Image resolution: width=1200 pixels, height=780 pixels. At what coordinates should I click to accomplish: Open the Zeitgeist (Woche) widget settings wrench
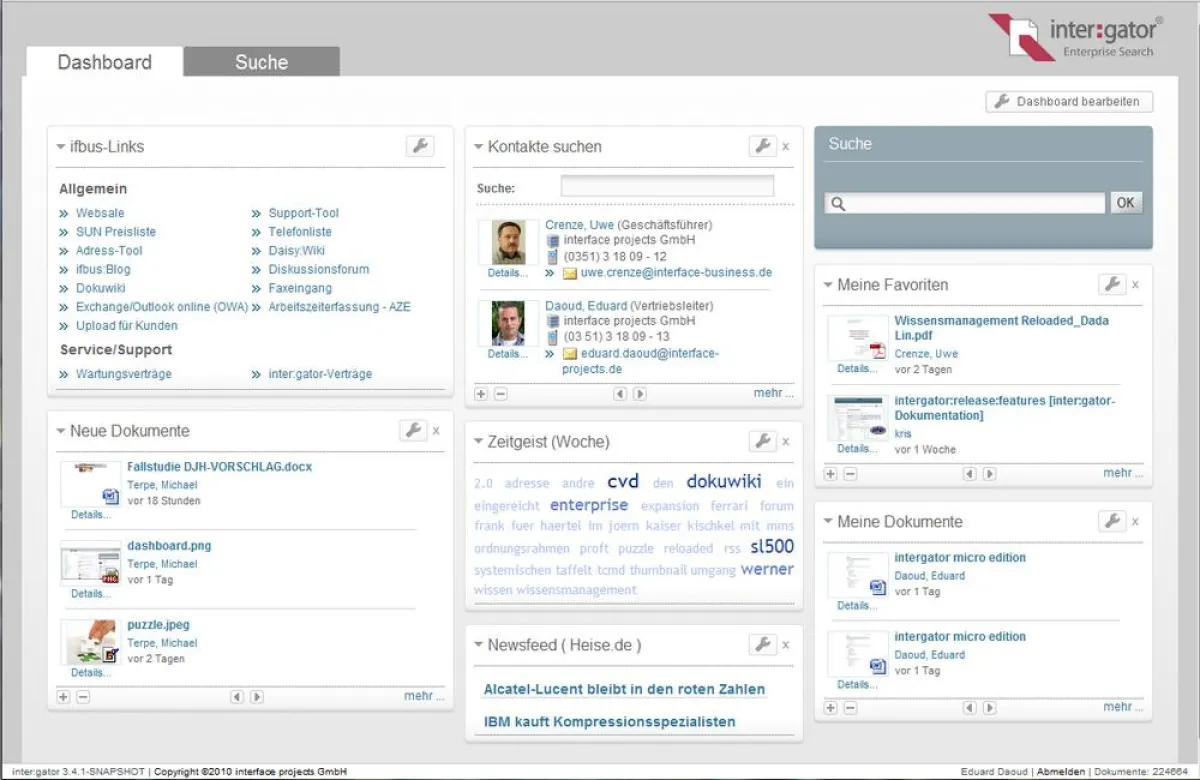(763, 440)
